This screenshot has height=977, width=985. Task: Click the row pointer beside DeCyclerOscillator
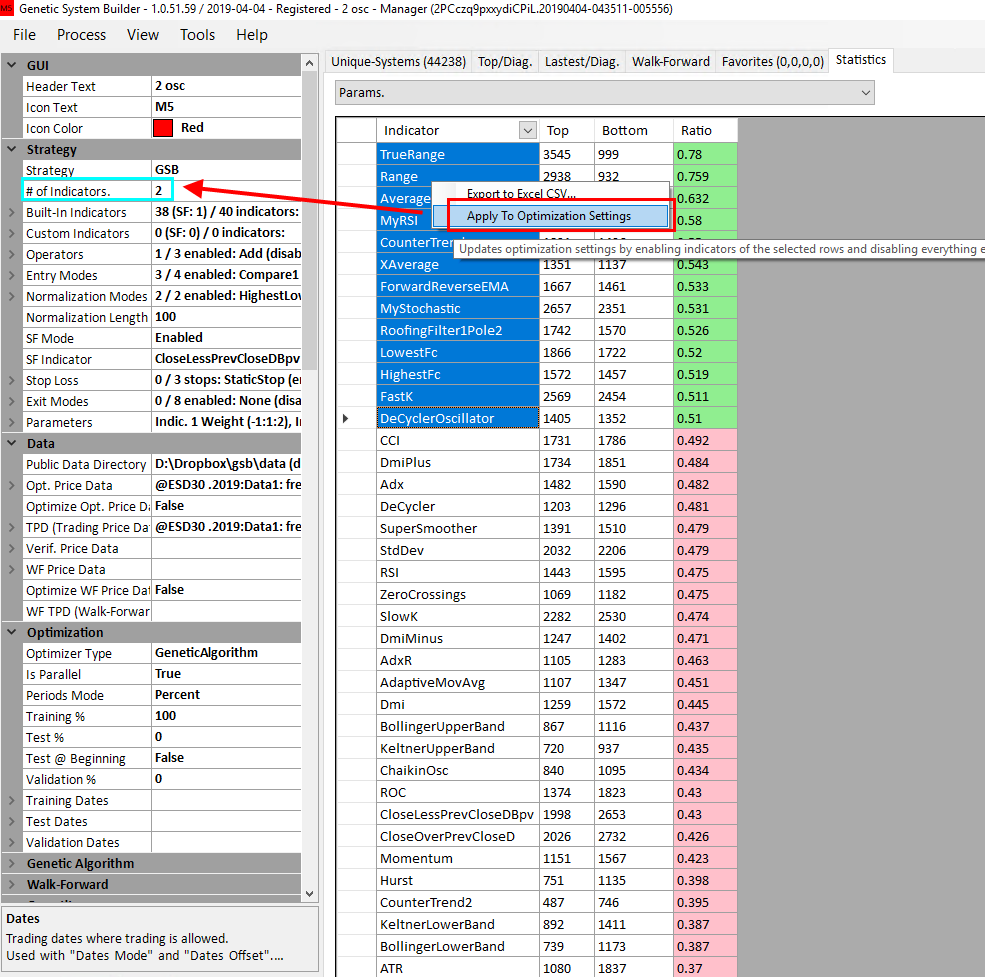[346, 418]
